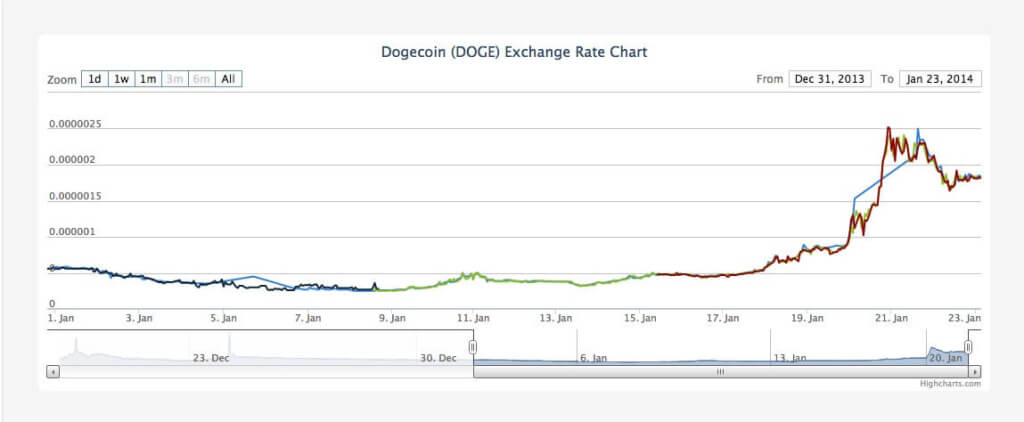Click the 15. Jan x-axis label

click(x=641, y=318)
